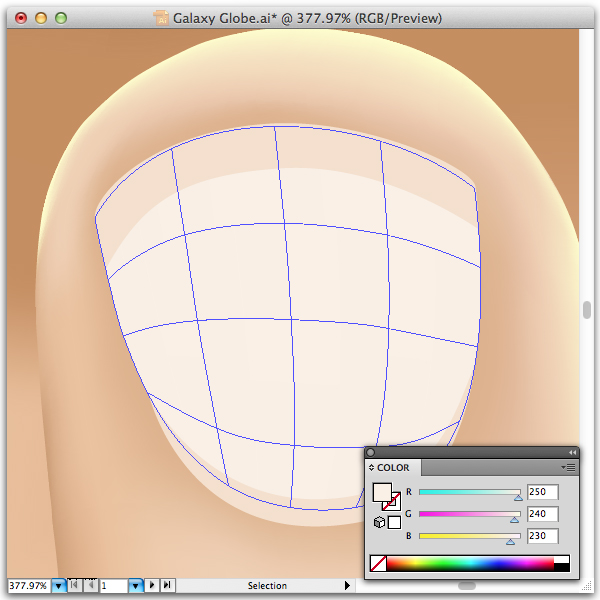The image size is (600, 600).
Task: Go to the Next artboard
Action: pyautogui.click(x=152, y=585)
